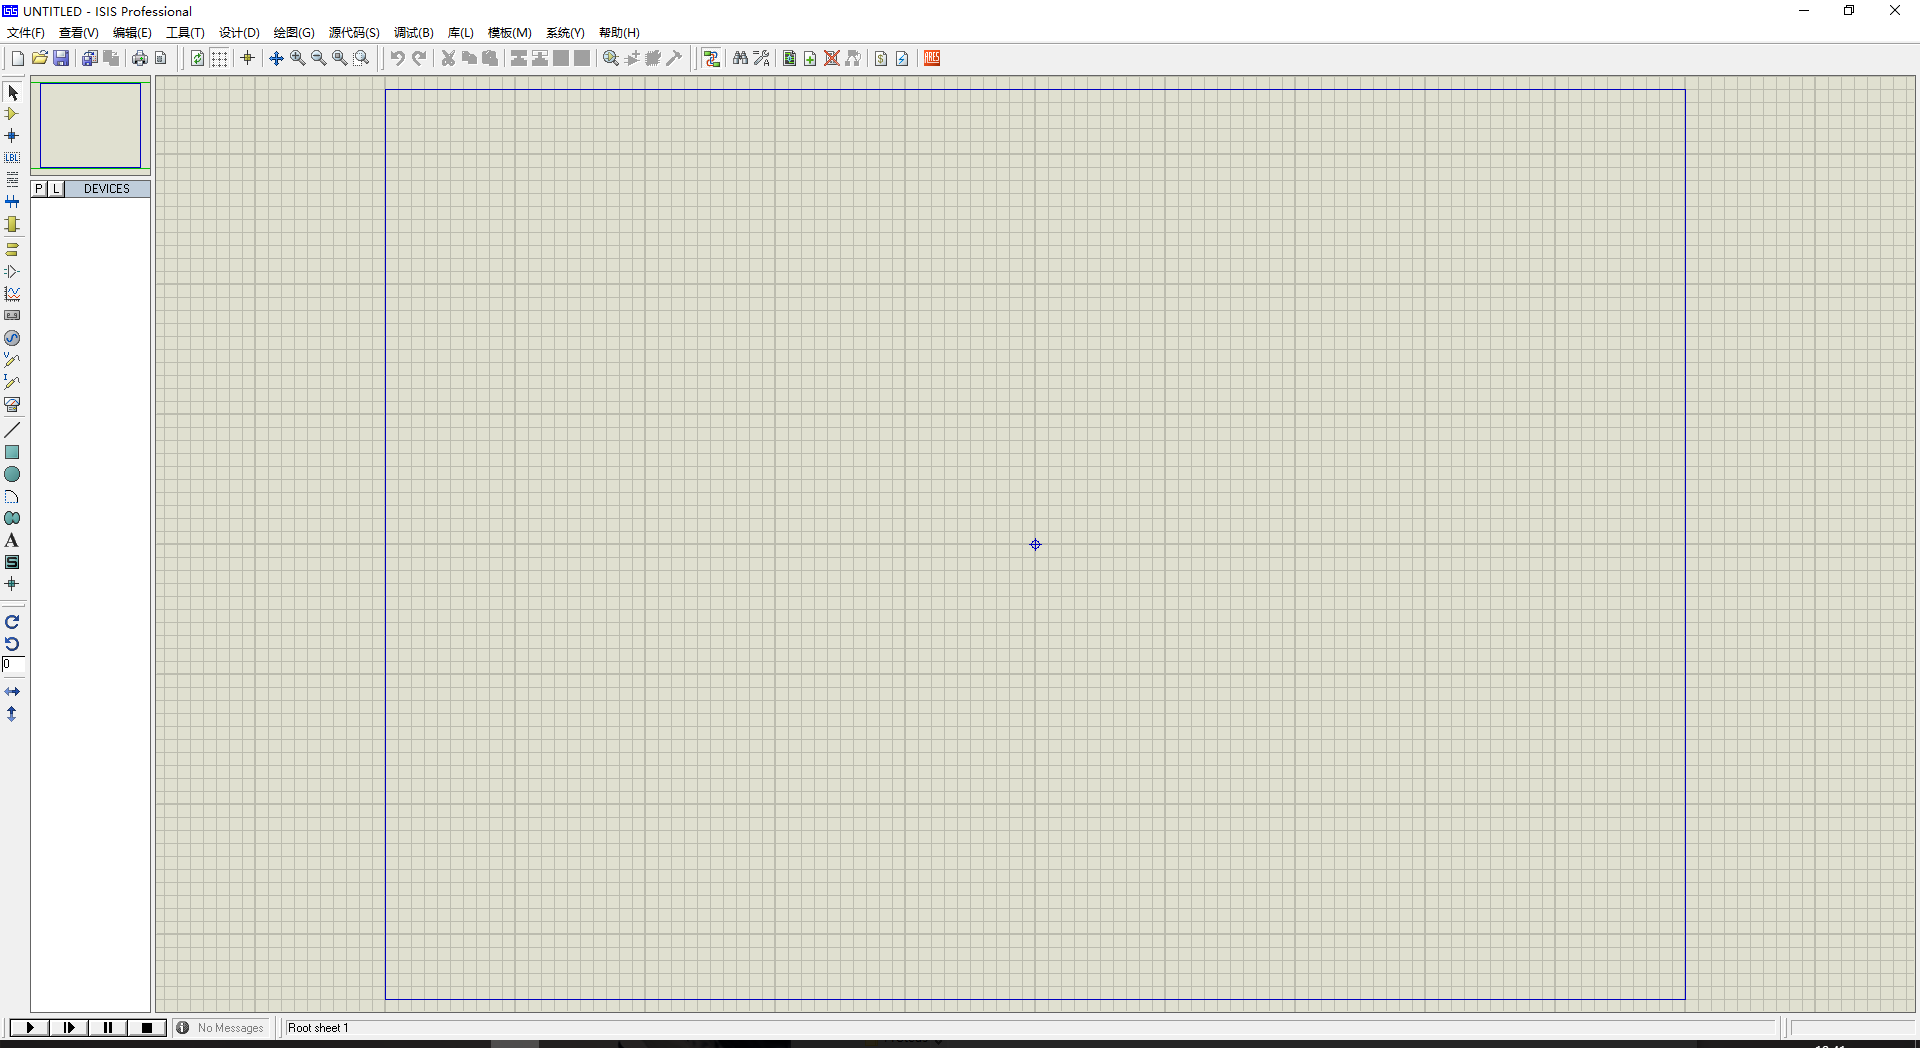Zoom out of the schematic
Image resolution: width=1920 pixels, height=1048 pixels.
click(x=319, y=58)
